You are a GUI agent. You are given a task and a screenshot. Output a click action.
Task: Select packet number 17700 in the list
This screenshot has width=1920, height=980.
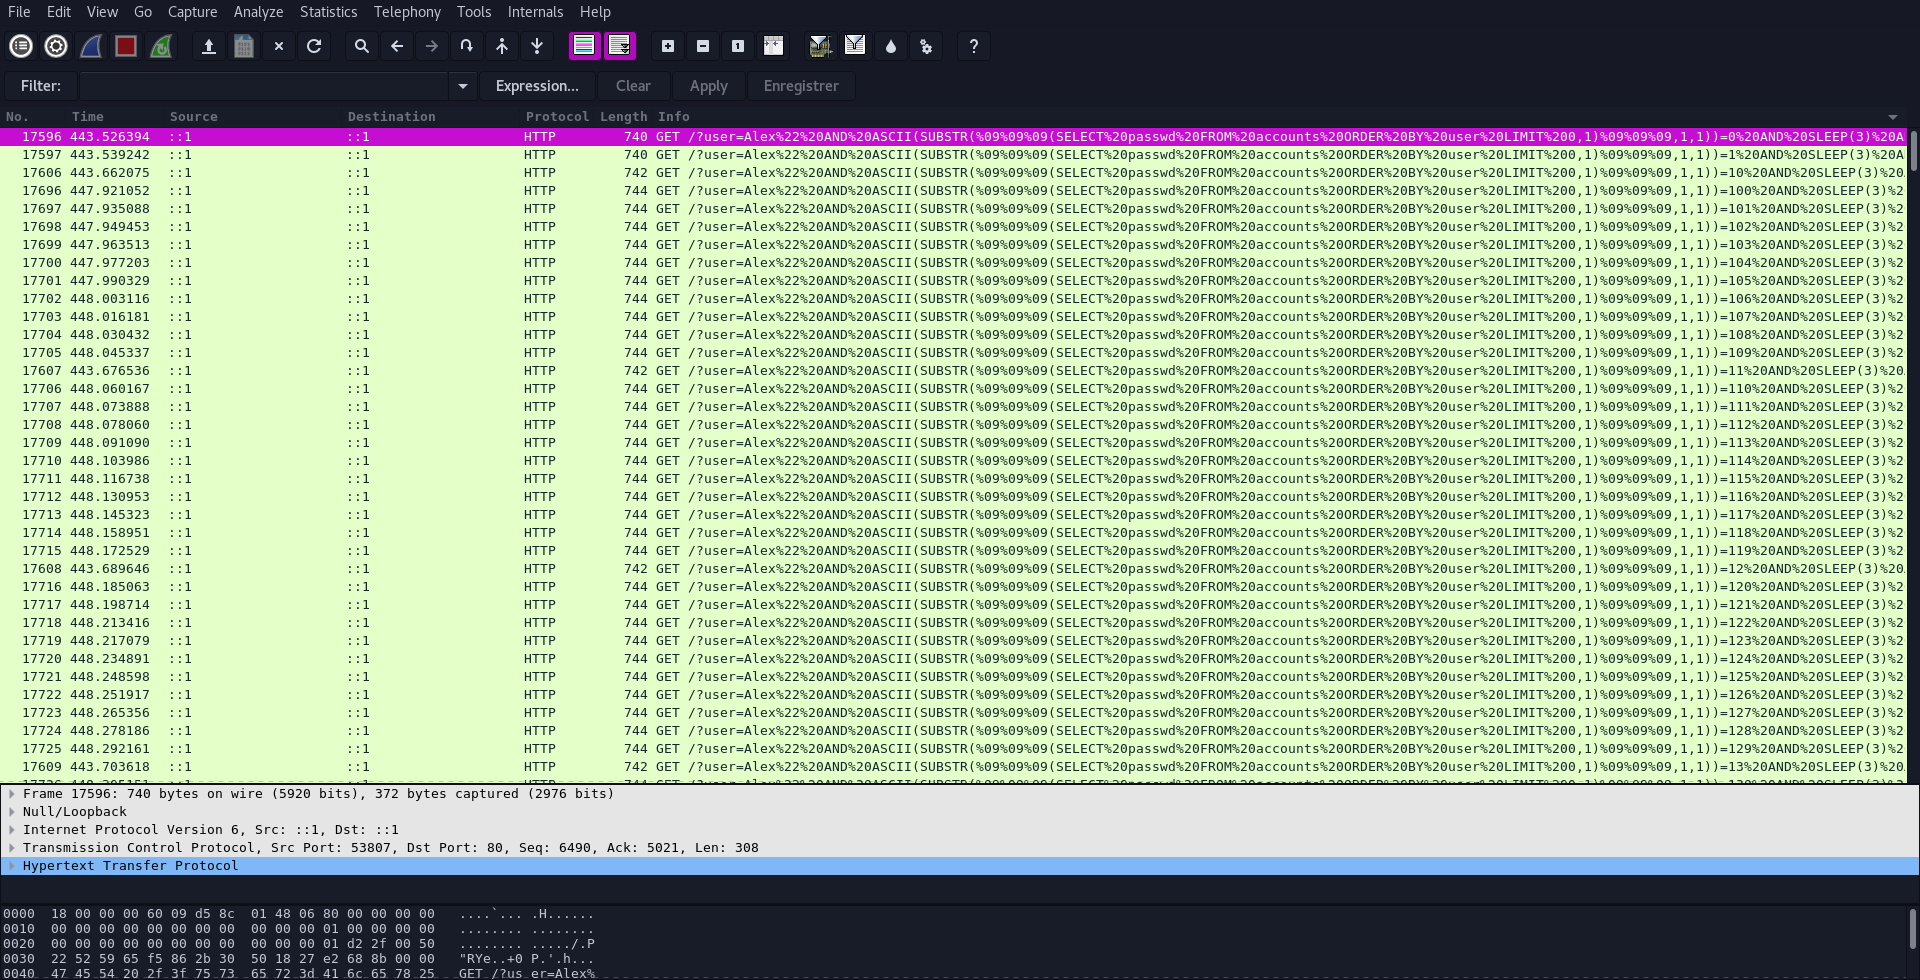click(x=400, y=262)
